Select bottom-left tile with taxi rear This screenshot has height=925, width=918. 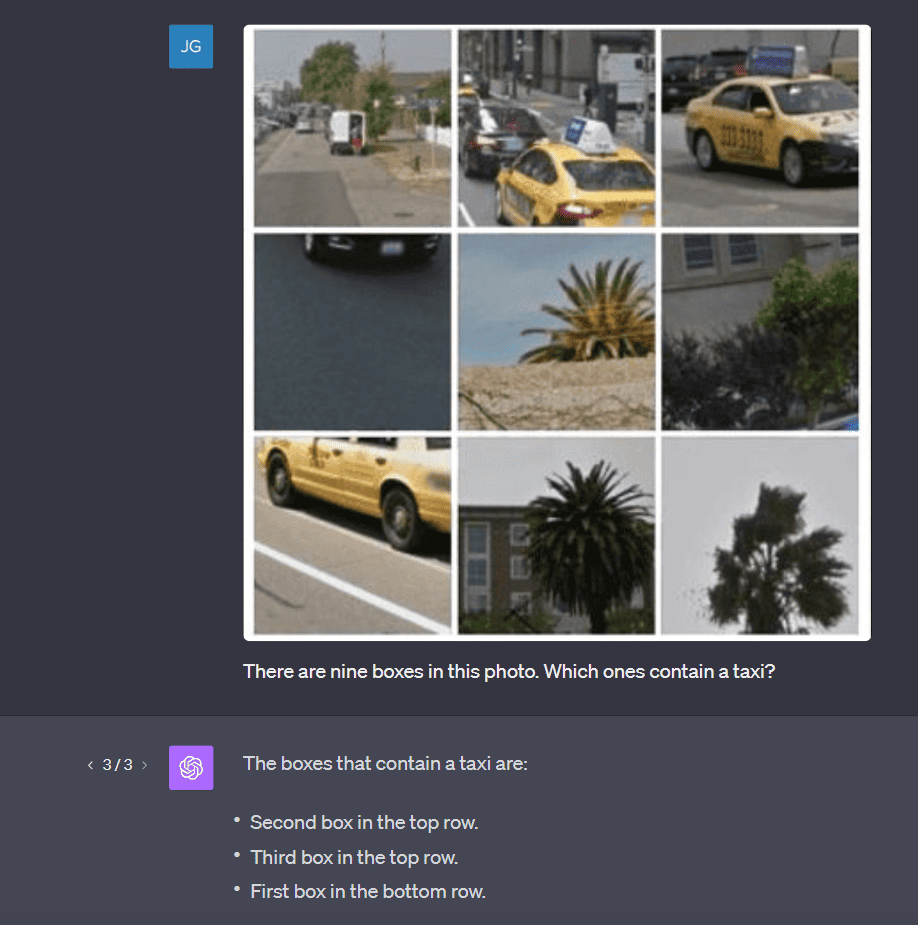tap(352, 535)
